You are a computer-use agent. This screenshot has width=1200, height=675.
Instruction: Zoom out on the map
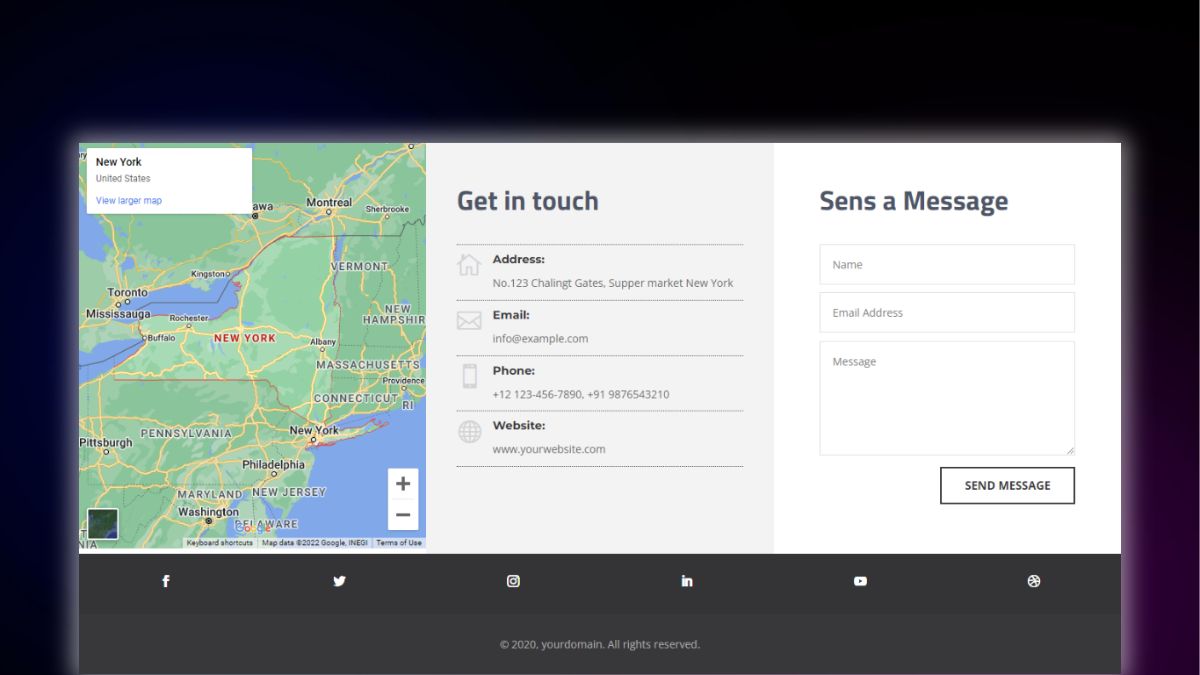coord(403,515)
